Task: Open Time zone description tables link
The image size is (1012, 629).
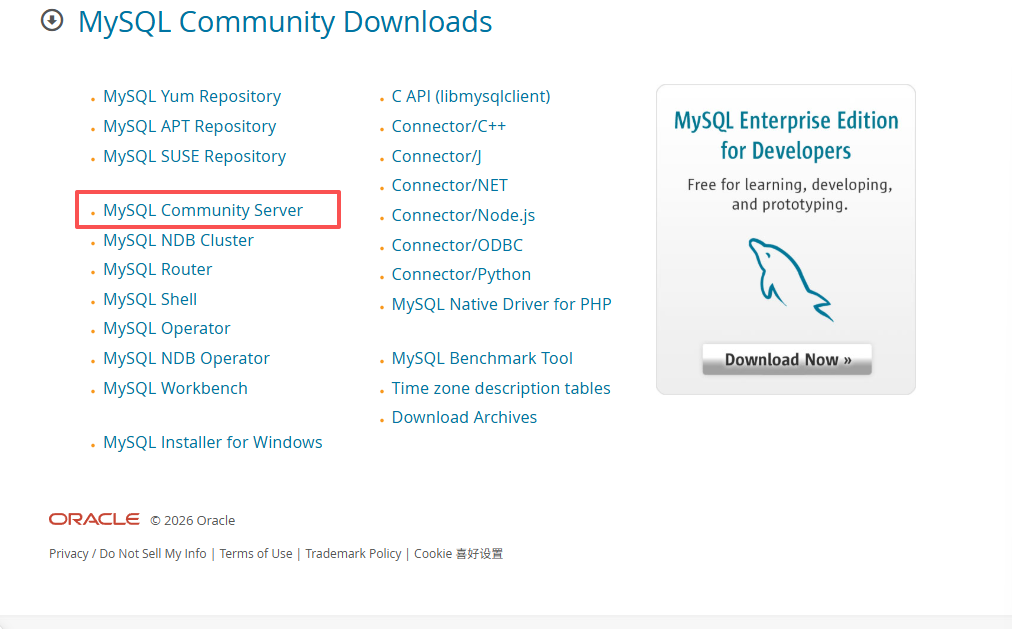Action: 501,388
